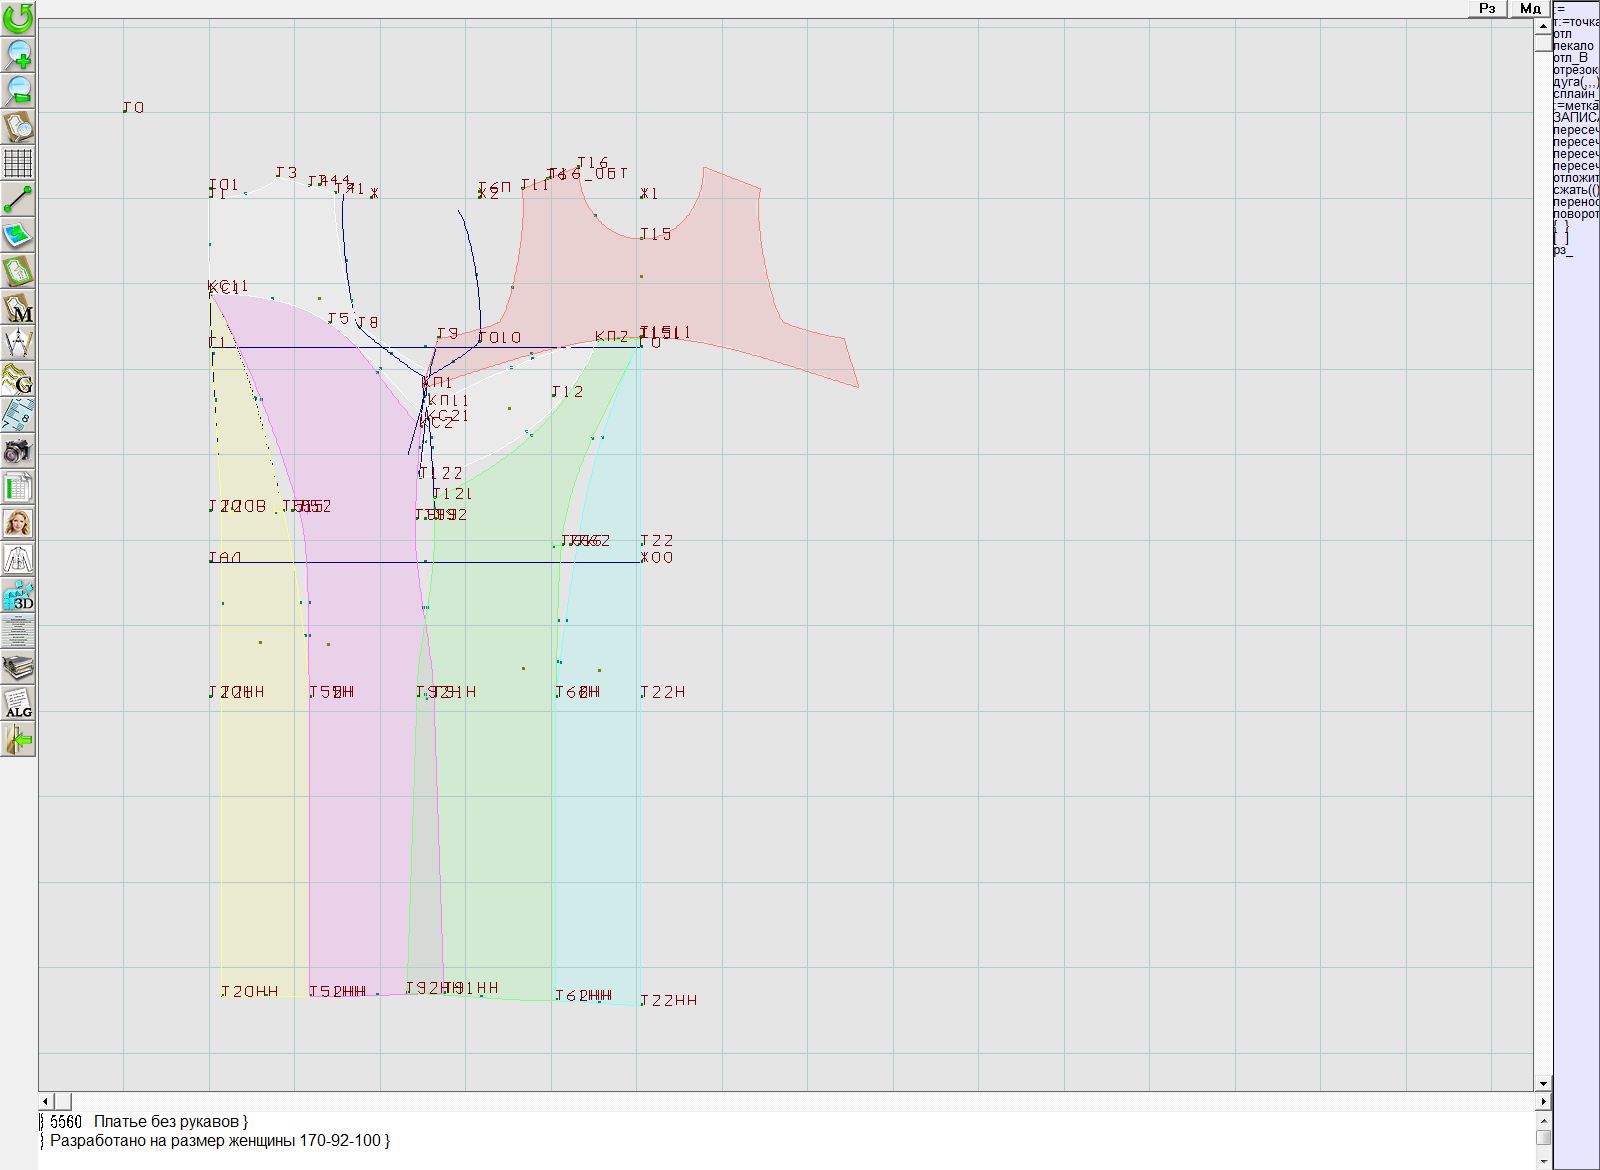Open the 3D view icon

(x=18, y=596)
